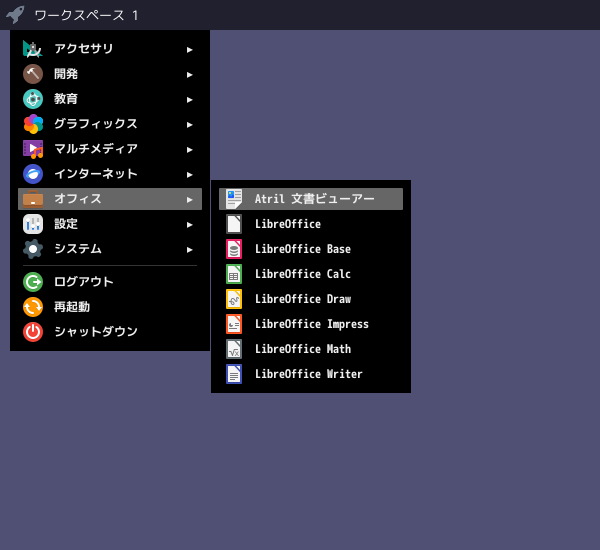Click the LibreOffice Draw yellow icon
600x550 pixels.
pos(234,299)
